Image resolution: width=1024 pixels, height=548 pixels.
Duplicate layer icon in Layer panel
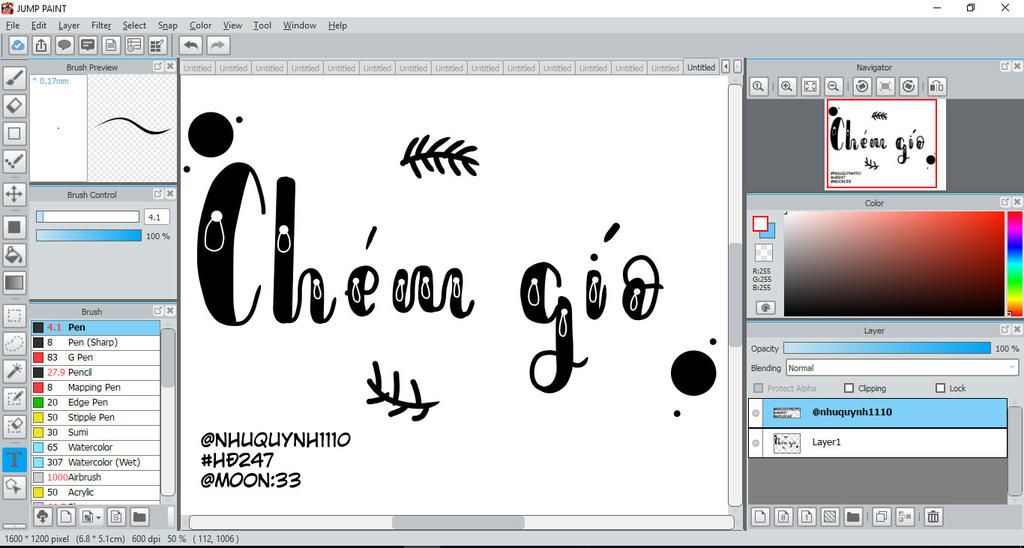881,517
